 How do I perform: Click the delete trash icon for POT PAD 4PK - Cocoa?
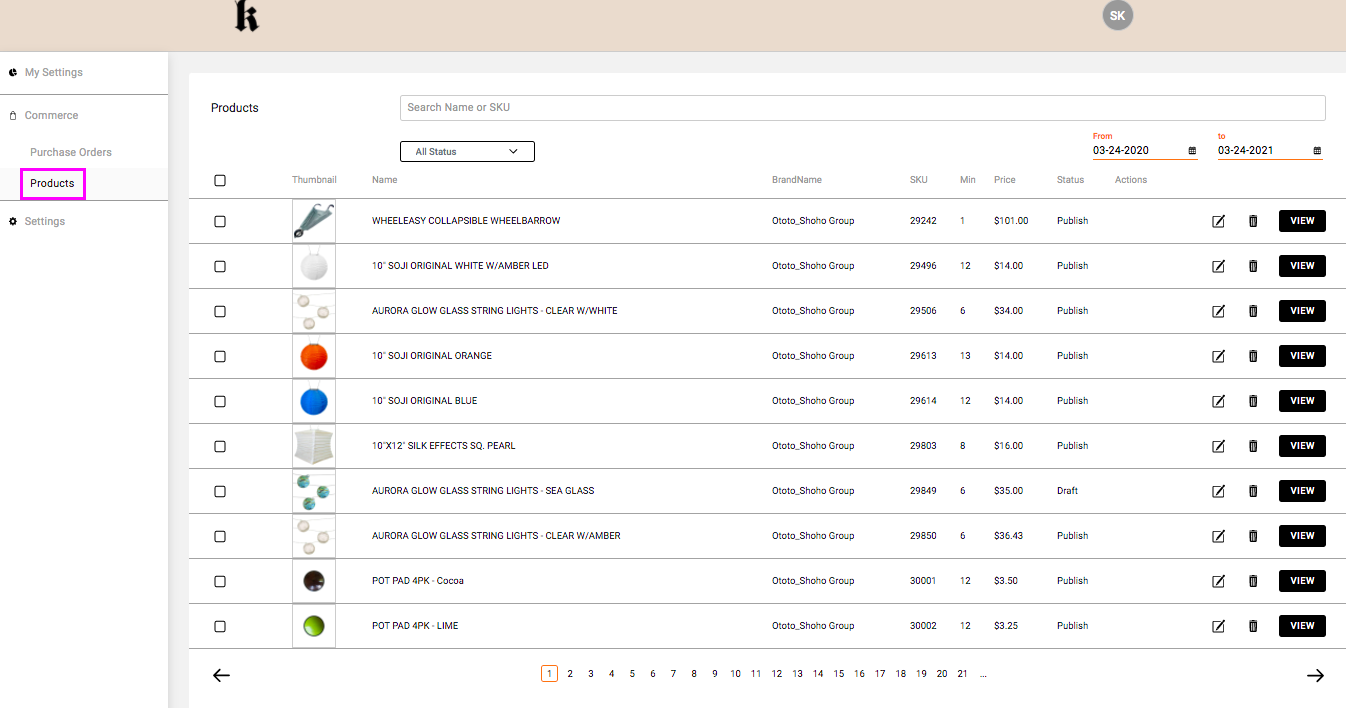pos(1253,581)
